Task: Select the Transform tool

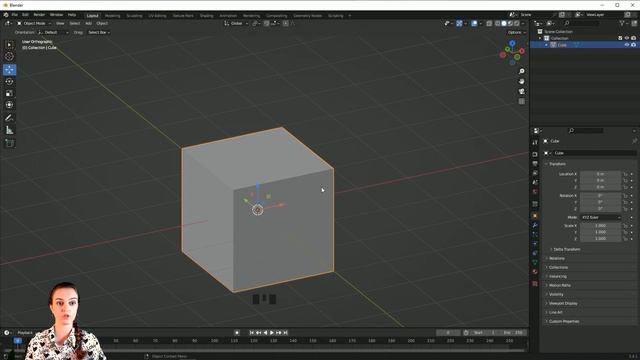Action: point(9,105)
